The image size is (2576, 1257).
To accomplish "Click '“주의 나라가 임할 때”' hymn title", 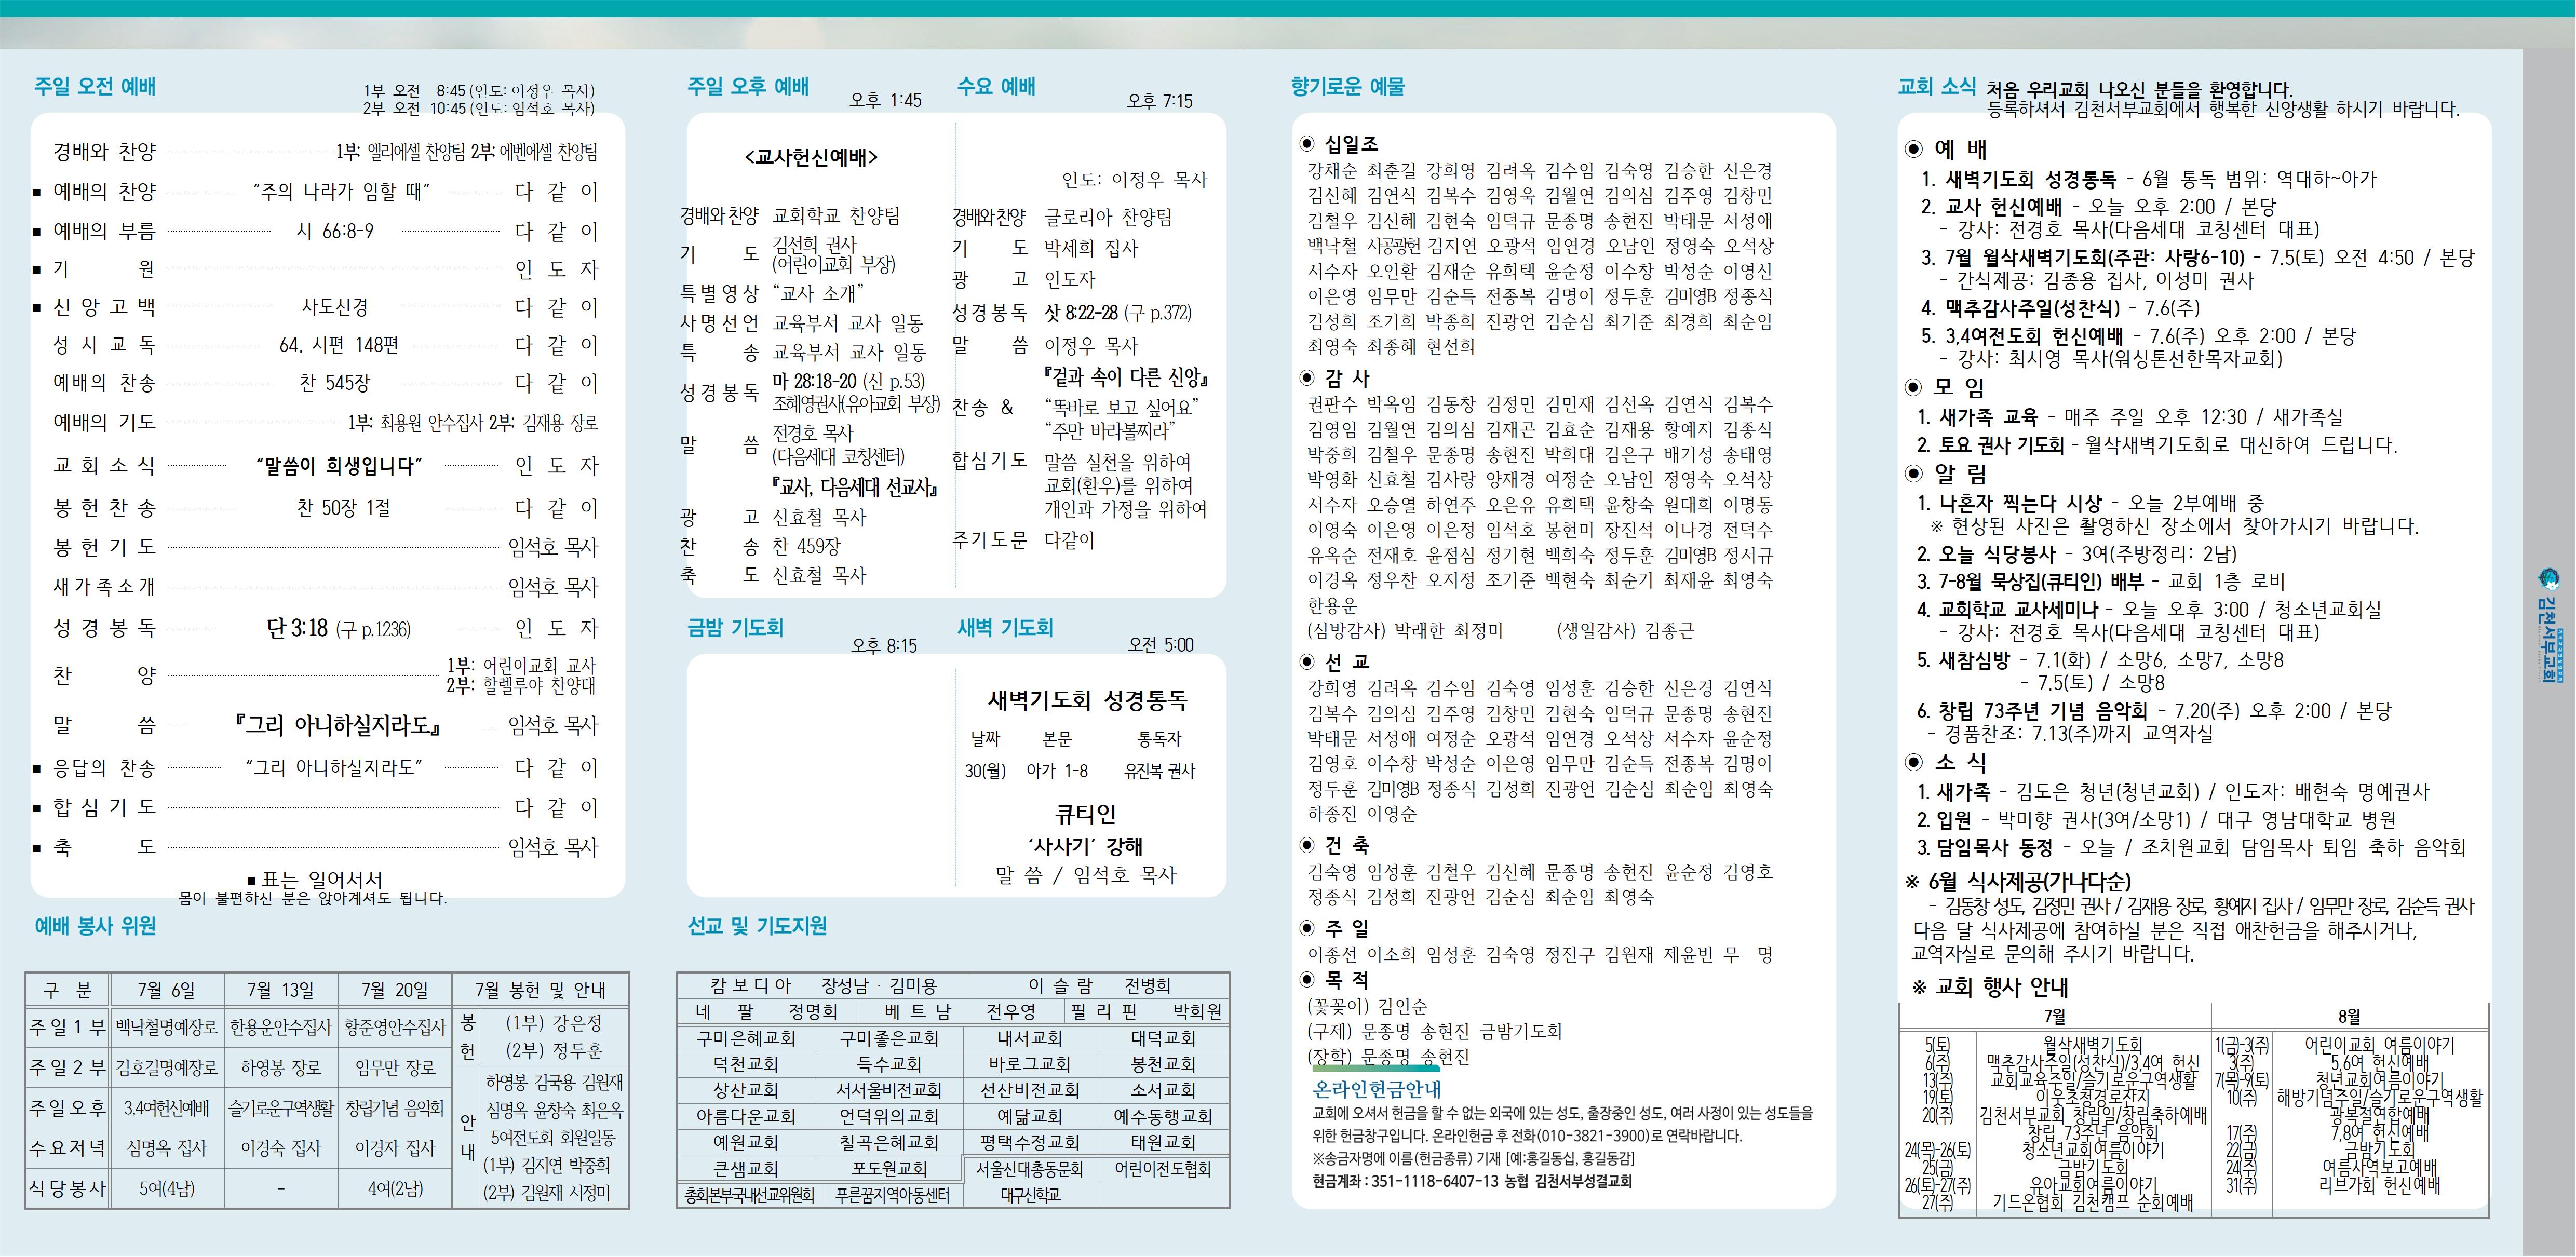I will (341, 191).
